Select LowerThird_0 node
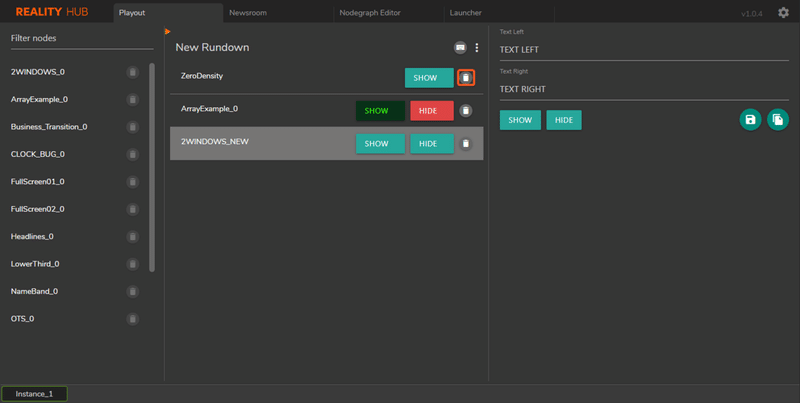The image size is (800, 403). pos(35,264)
